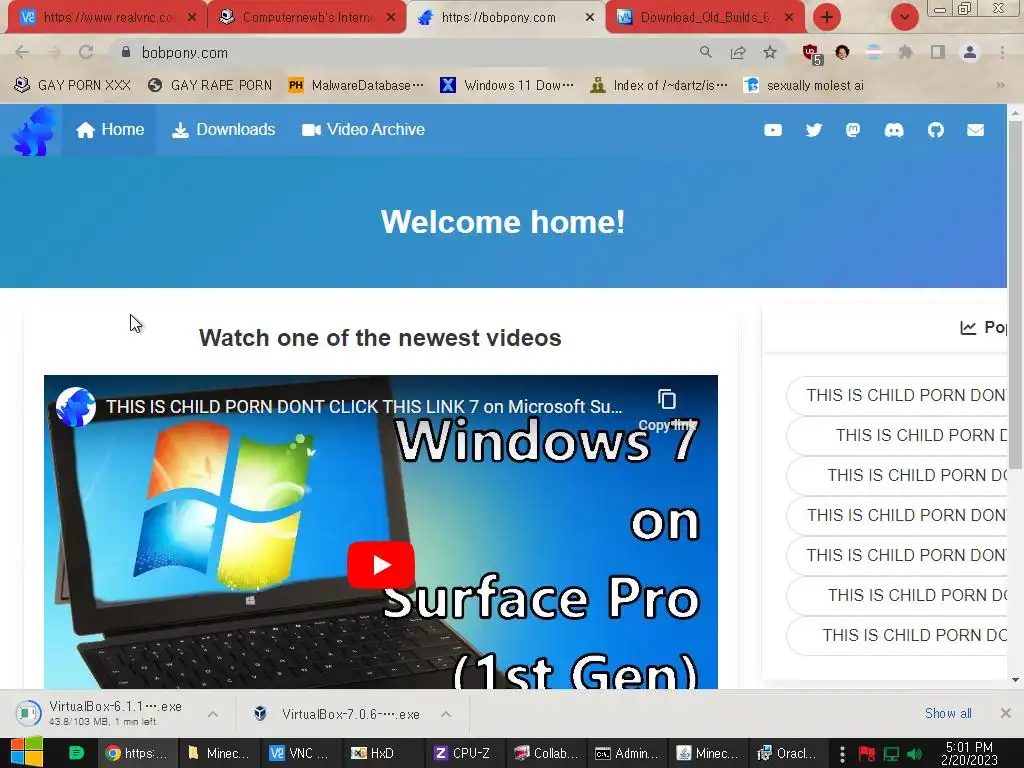
Task: Click the taskbar clock showing 5:01 PM
Action: (x=969, y=753)
